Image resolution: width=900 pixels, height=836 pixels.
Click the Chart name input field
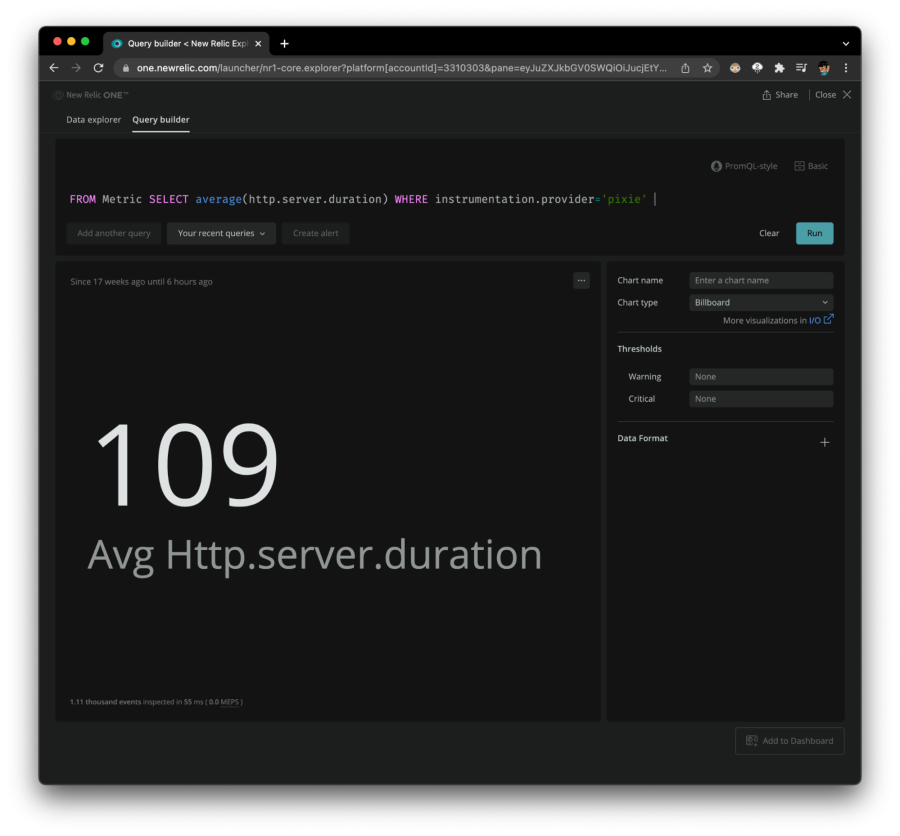[x=761, y=281]
